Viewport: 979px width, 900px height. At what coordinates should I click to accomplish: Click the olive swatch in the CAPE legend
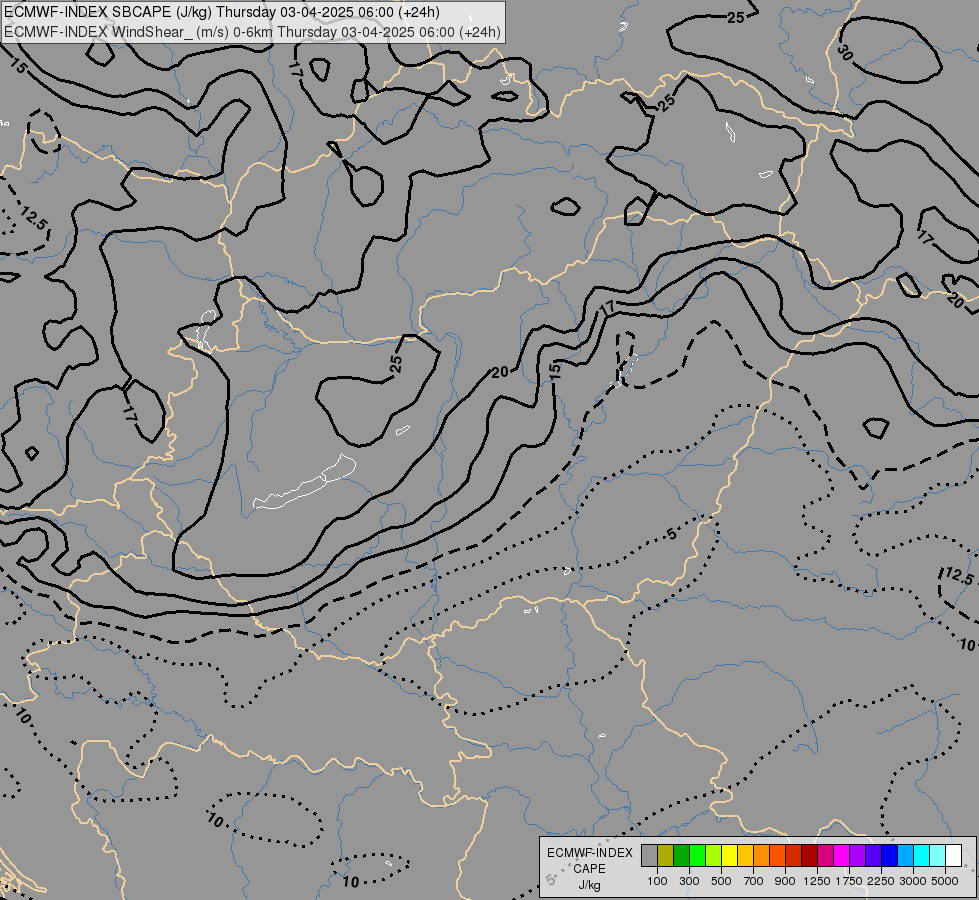(x=666, y=855)
